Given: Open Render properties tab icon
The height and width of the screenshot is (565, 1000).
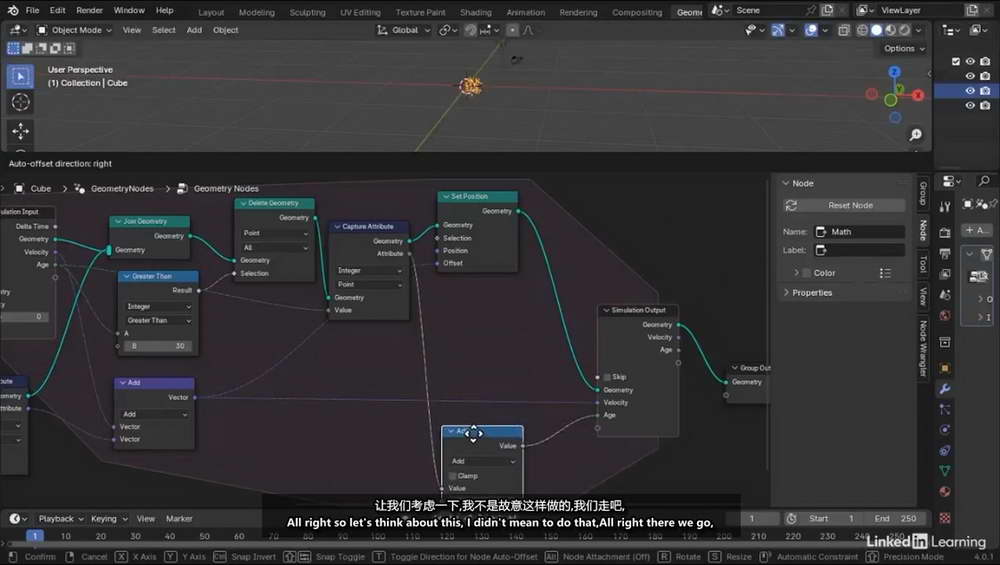Looking at the screenshot, I should (x=945, y=233).
